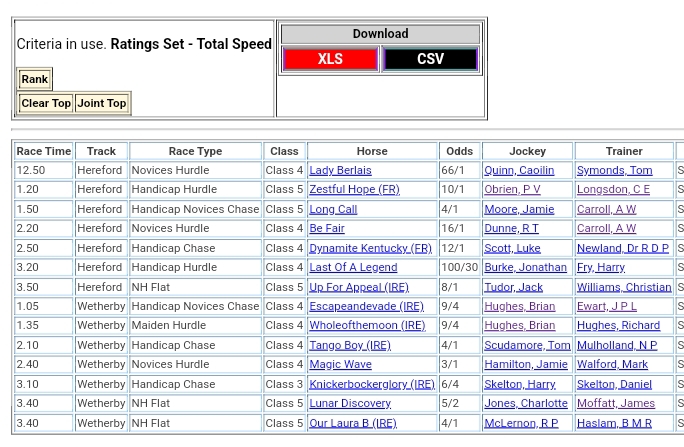Open trainer Haslam, B M R link
Viewport: 684px width, 447px height.
click(x=614, y=423)
